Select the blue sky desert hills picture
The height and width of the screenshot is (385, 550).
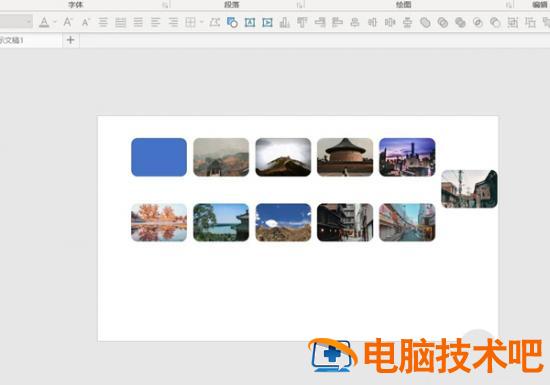pyautogui.click(x=283, y=222)
